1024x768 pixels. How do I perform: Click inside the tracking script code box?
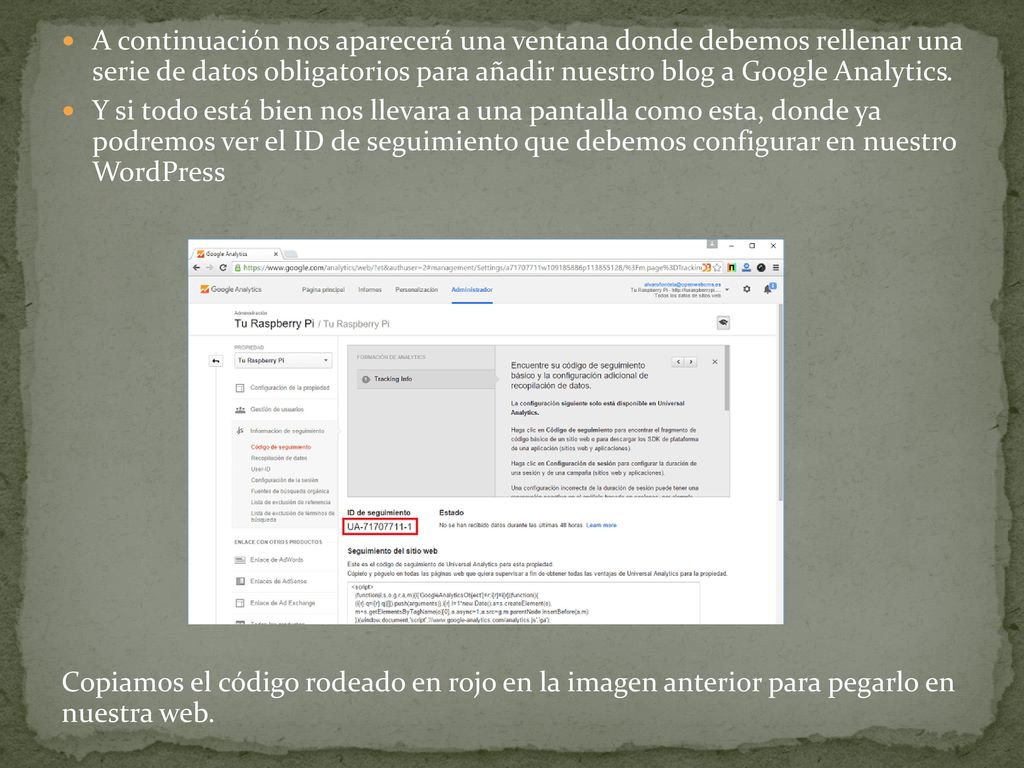click(523, 603)
